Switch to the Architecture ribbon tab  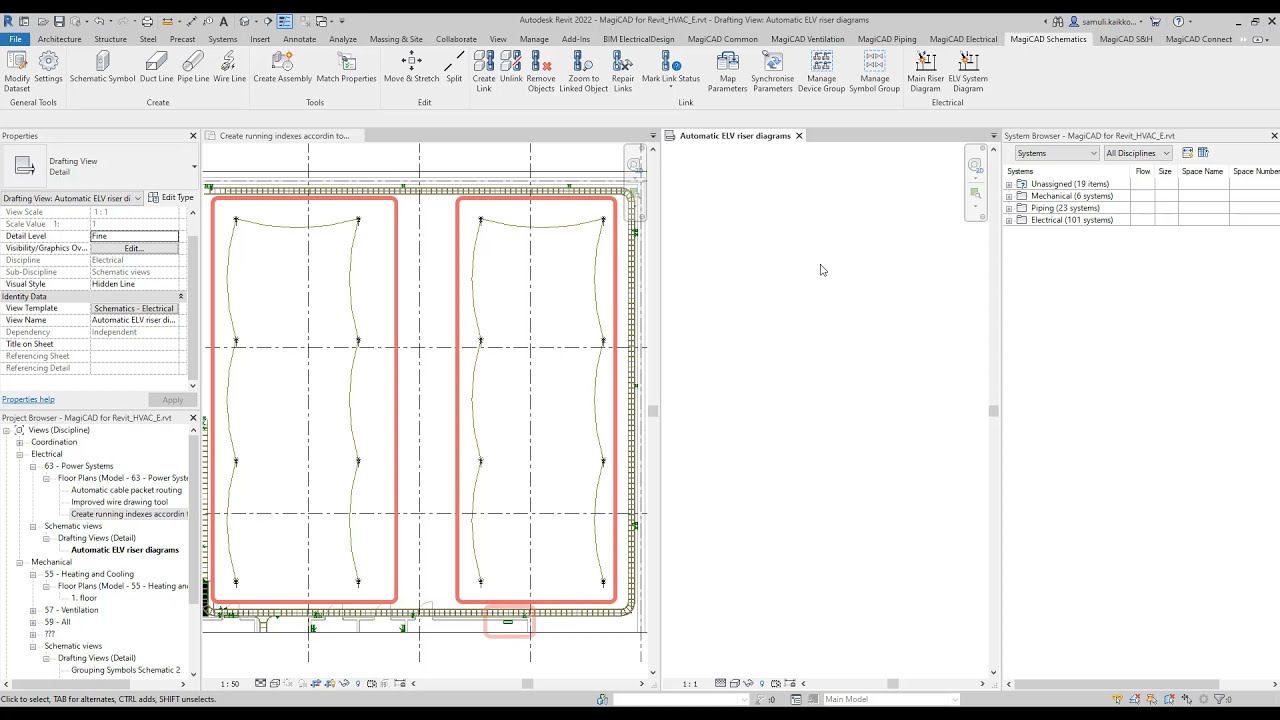(59, 39)
